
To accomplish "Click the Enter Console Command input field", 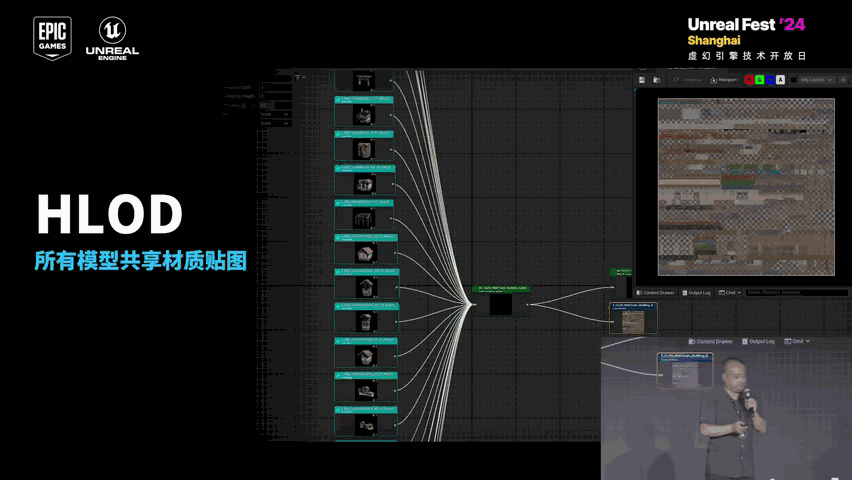I will point(797,292).
